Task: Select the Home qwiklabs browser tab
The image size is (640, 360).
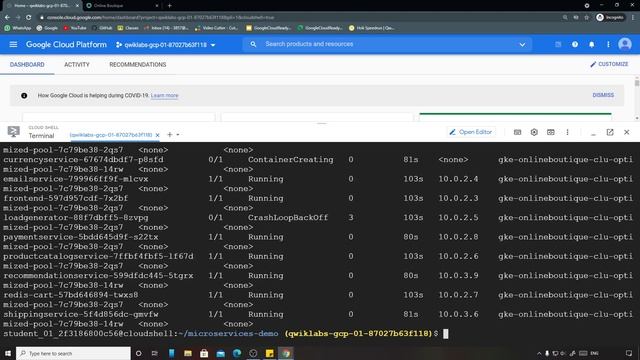Action: tap(42, 6)
